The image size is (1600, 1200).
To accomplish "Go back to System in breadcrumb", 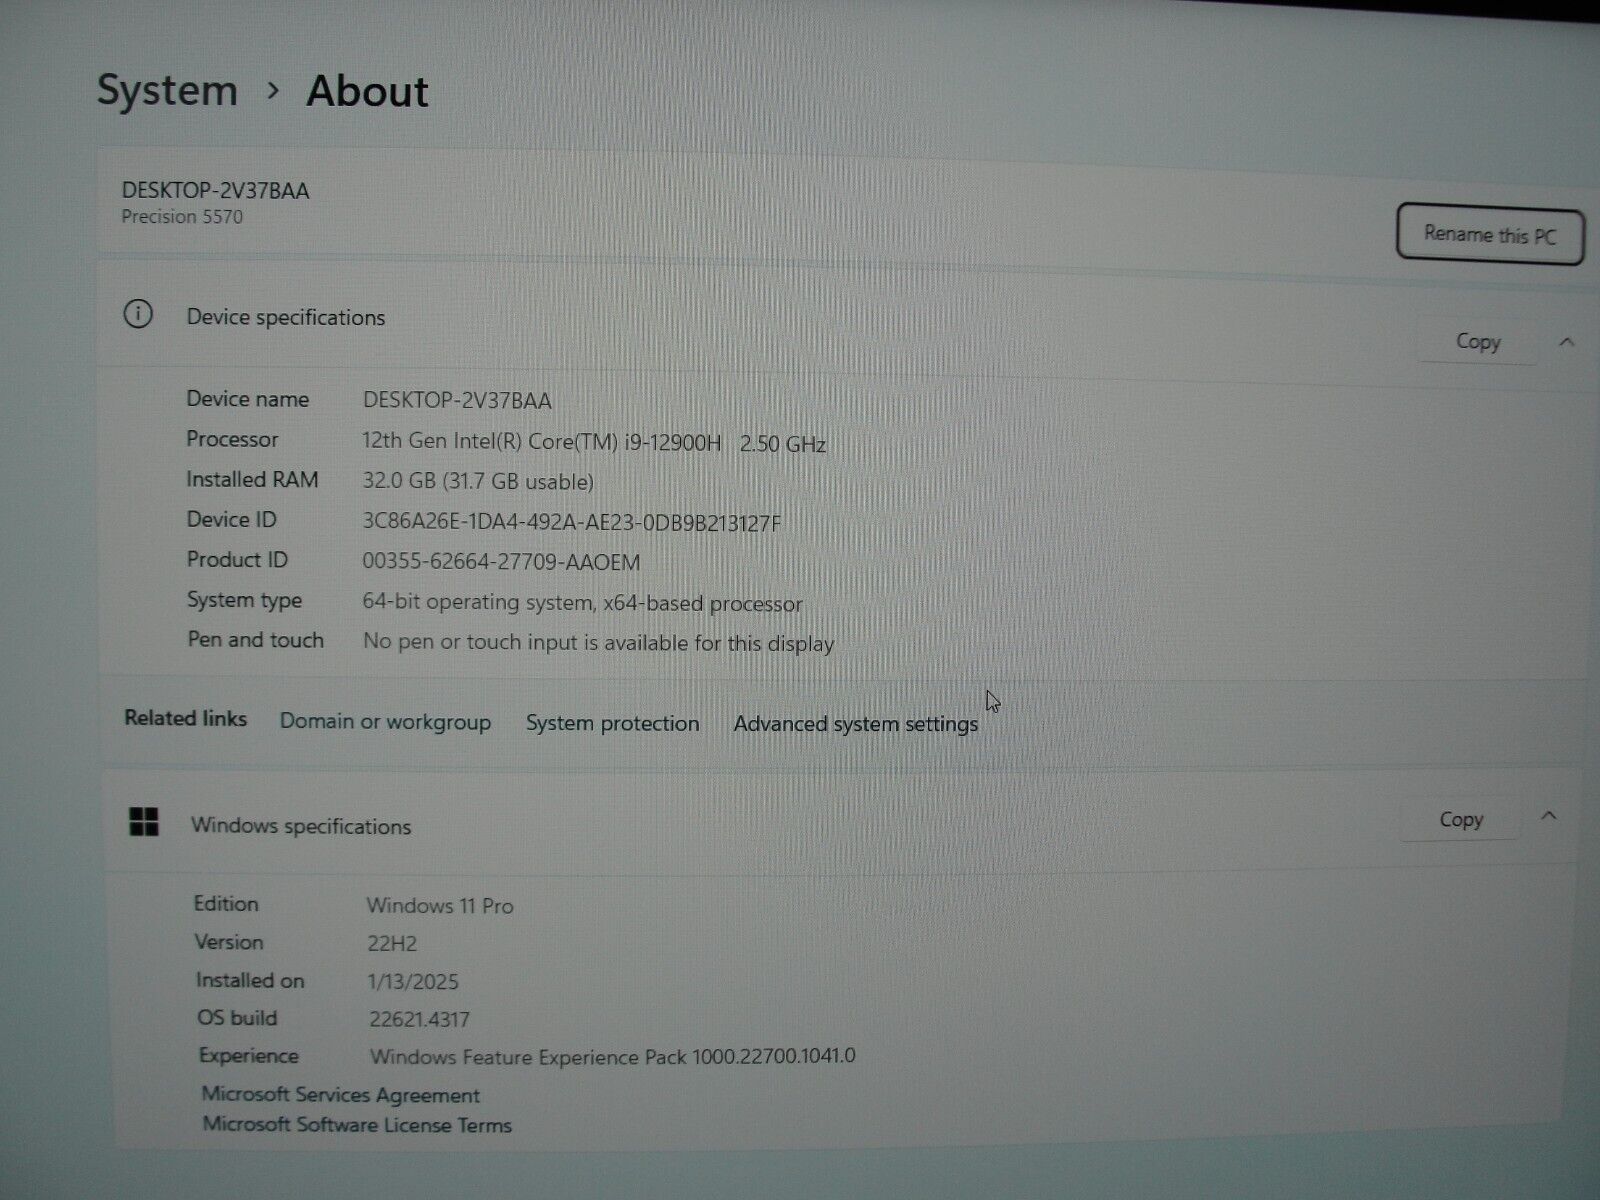I will tap(167, 90).
